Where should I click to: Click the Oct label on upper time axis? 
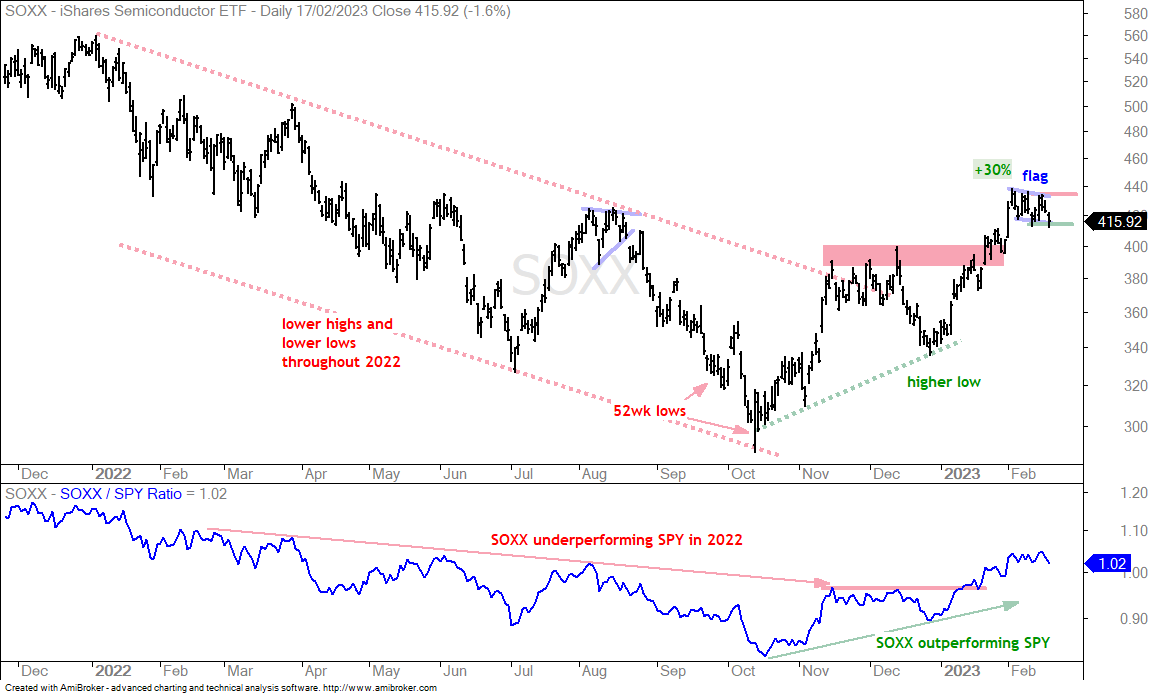tap(743, 474)
